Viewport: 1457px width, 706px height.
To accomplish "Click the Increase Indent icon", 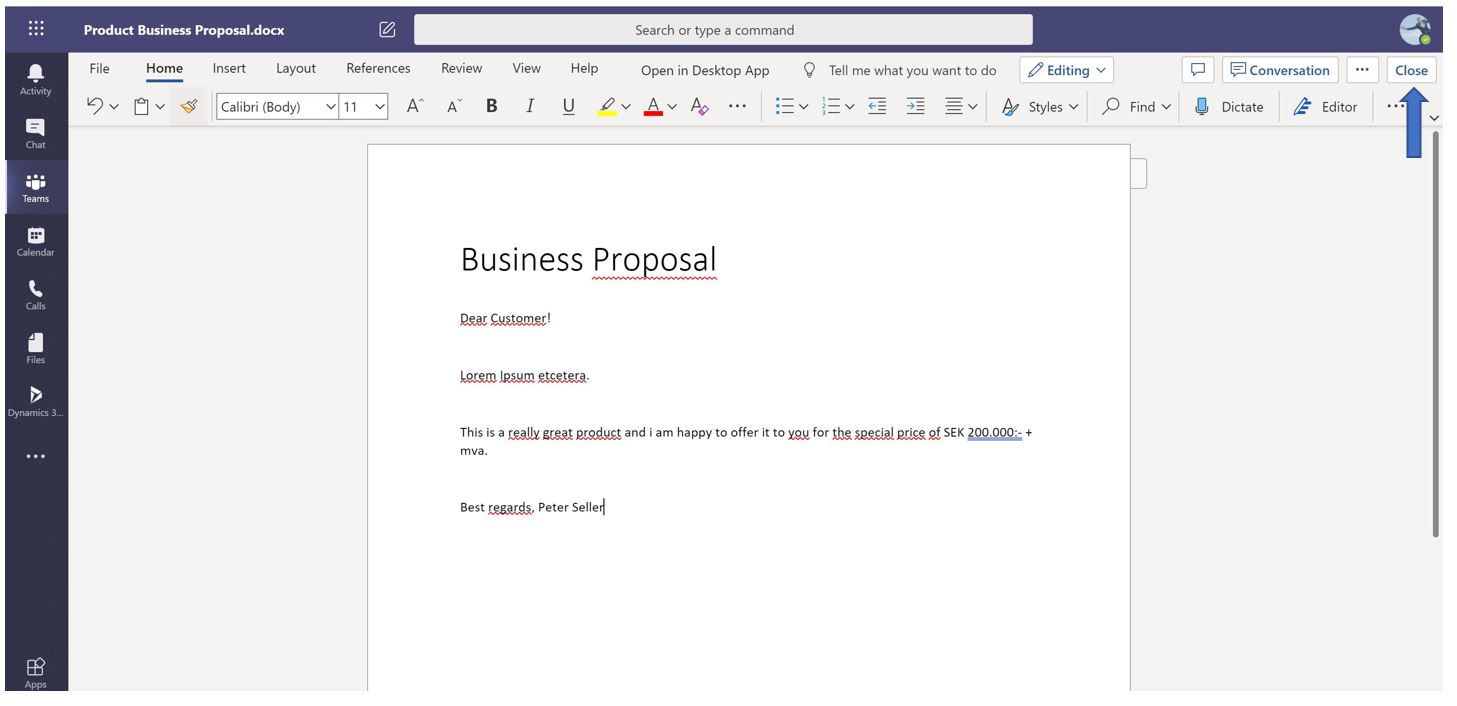I will tap(915, 106).
